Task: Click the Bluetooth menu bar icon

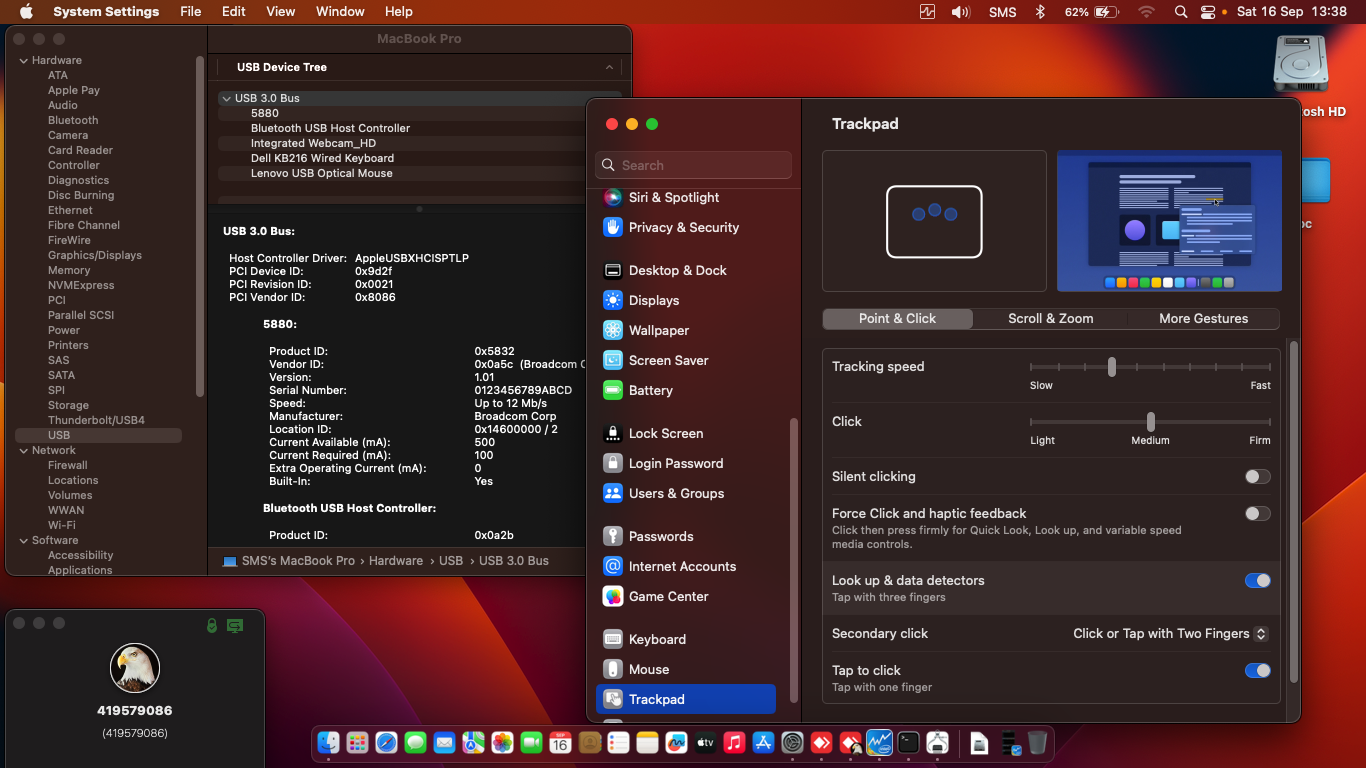Action: tap(1040, 12)
